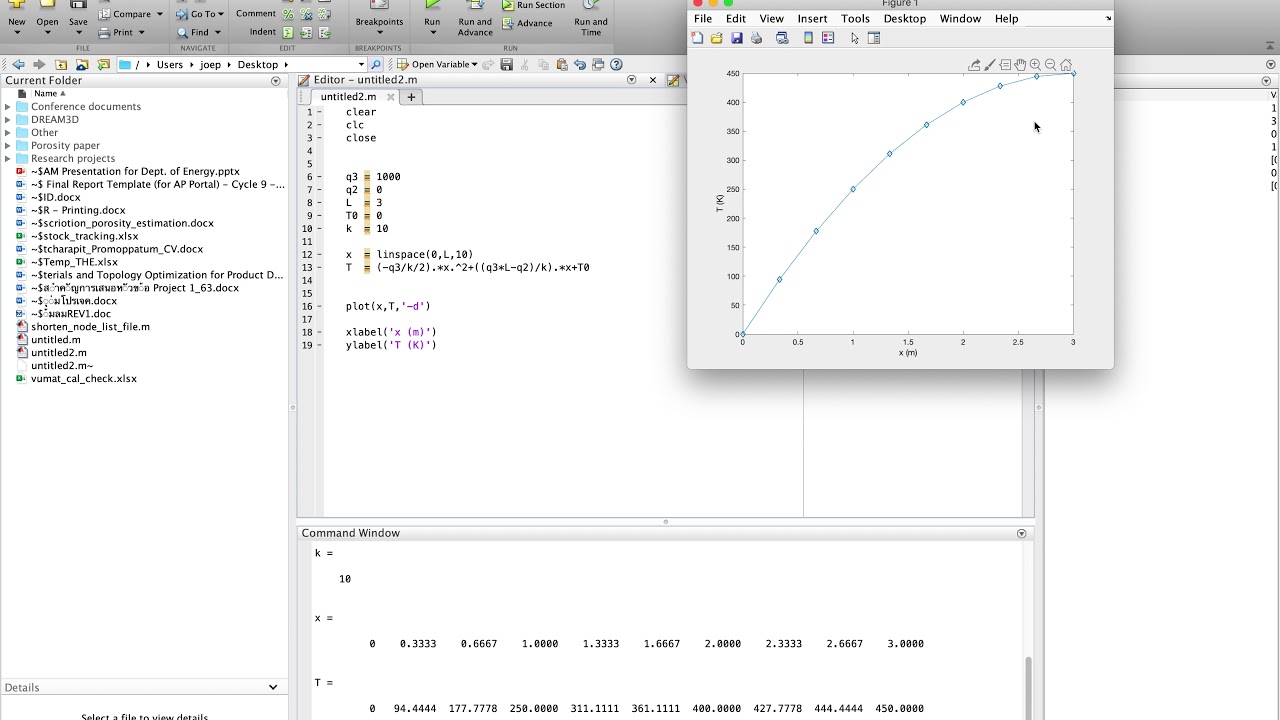Open the Window menu in Figure 1
Viewport: 1280px width, 720px height.
coord(960,19)
